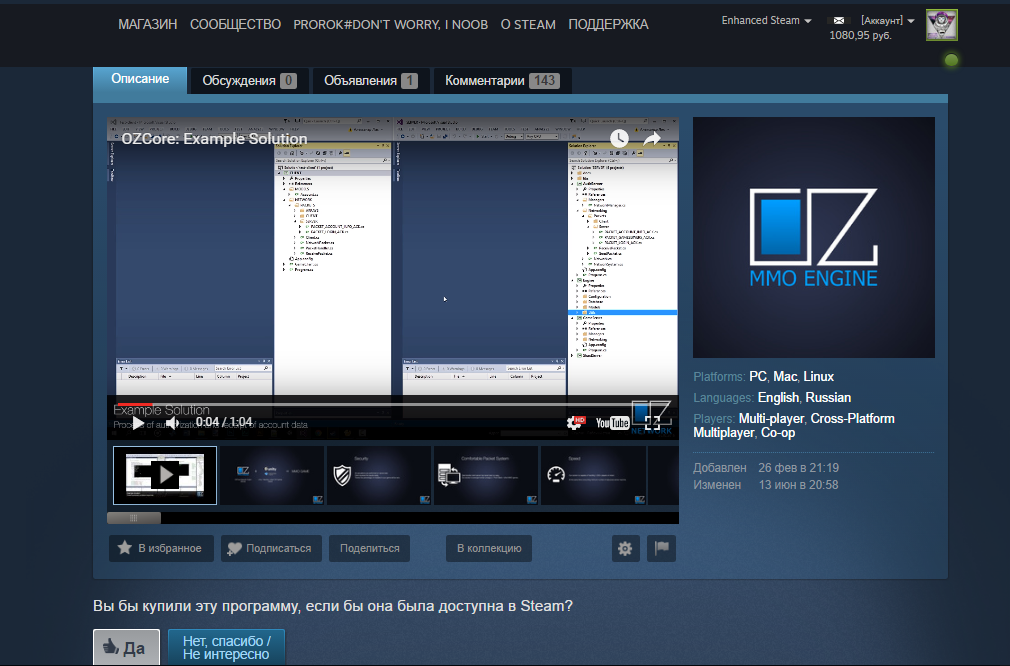The height and width of the screenshot is (666, 1010).
Task: Expand the Enhanced Steam dropdown
Action: pyautogui.click(x=766, y=21)
